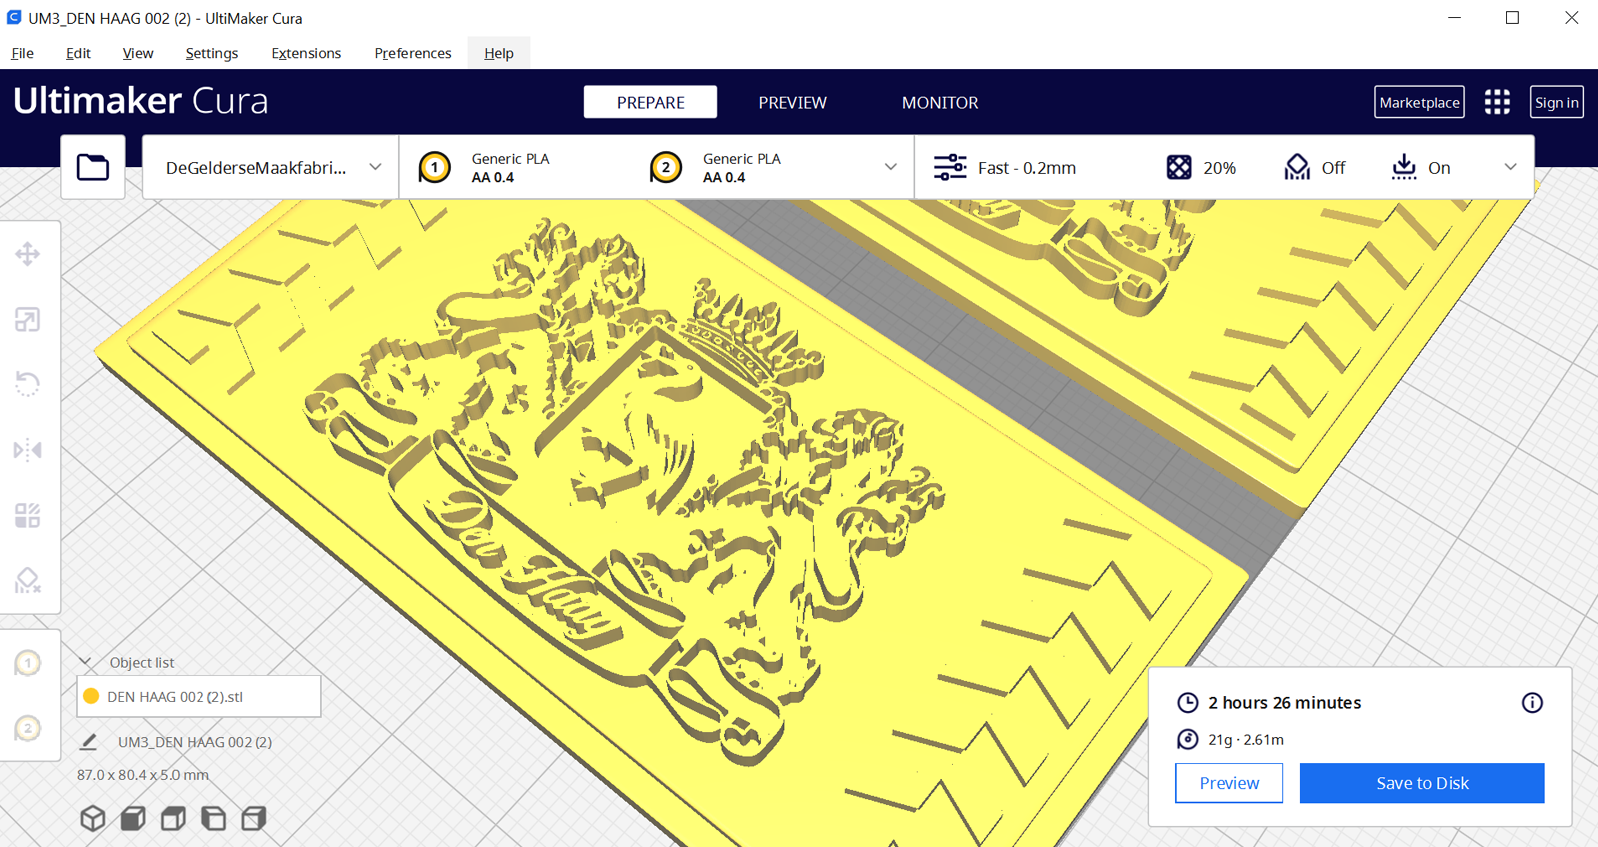Click Save to Disk
This screenshot has height=847, width=1598.
tap(1422, 783)
